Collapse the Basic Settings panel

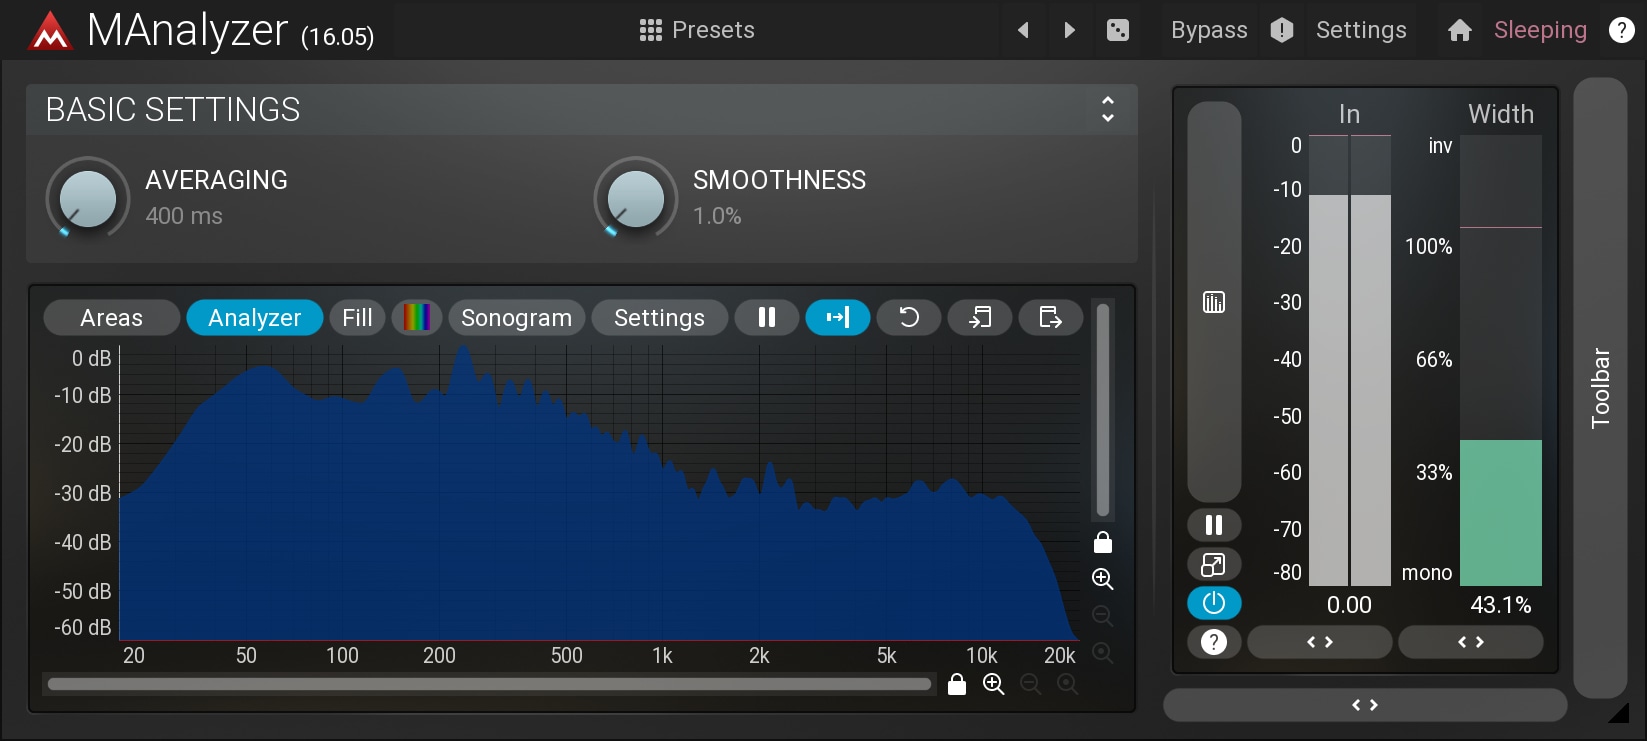1107,109
